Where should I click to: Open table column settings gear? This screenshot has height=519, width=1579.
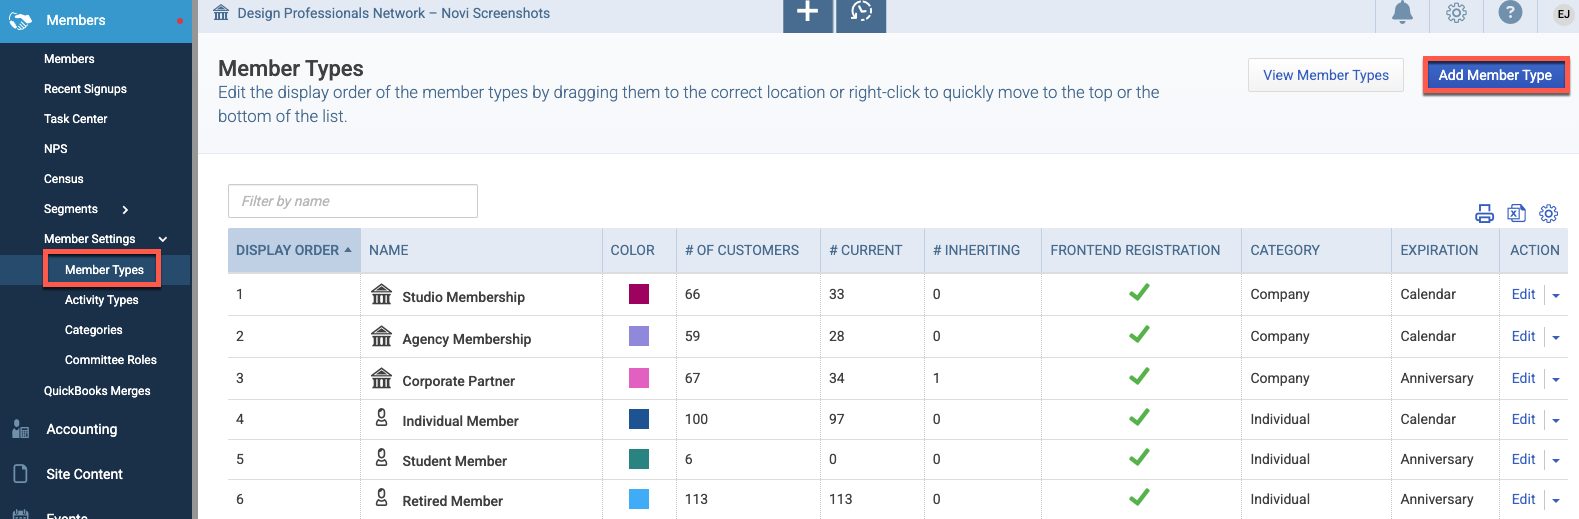pyautogui.click(x=1549, y=213)
